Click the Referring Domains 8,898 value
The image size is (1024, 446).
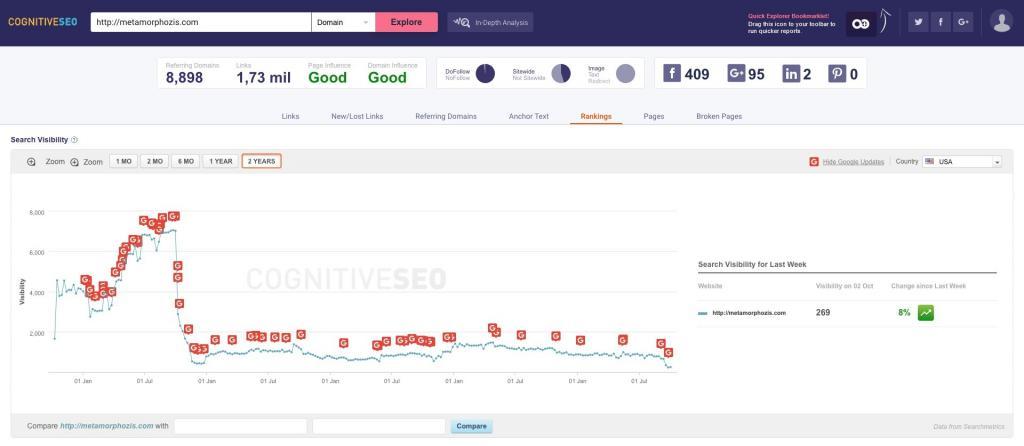tap(184, 78)
